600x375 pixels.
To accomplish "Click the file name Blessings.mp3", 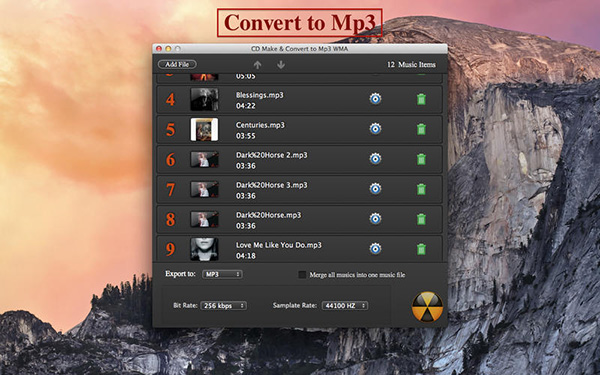I will point(260,95).
